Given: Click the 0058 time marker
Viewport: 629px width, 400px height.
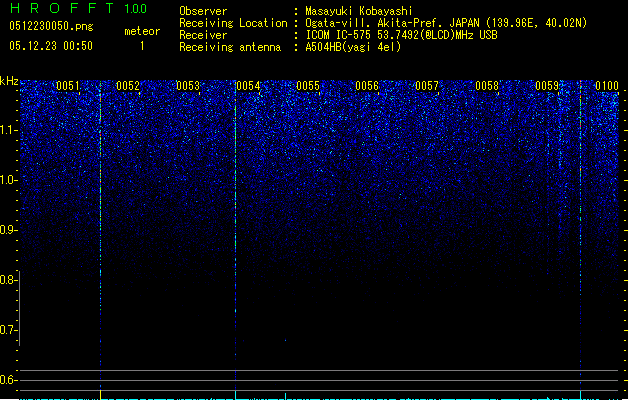Looking at the screenshot, I should (487, 86).
